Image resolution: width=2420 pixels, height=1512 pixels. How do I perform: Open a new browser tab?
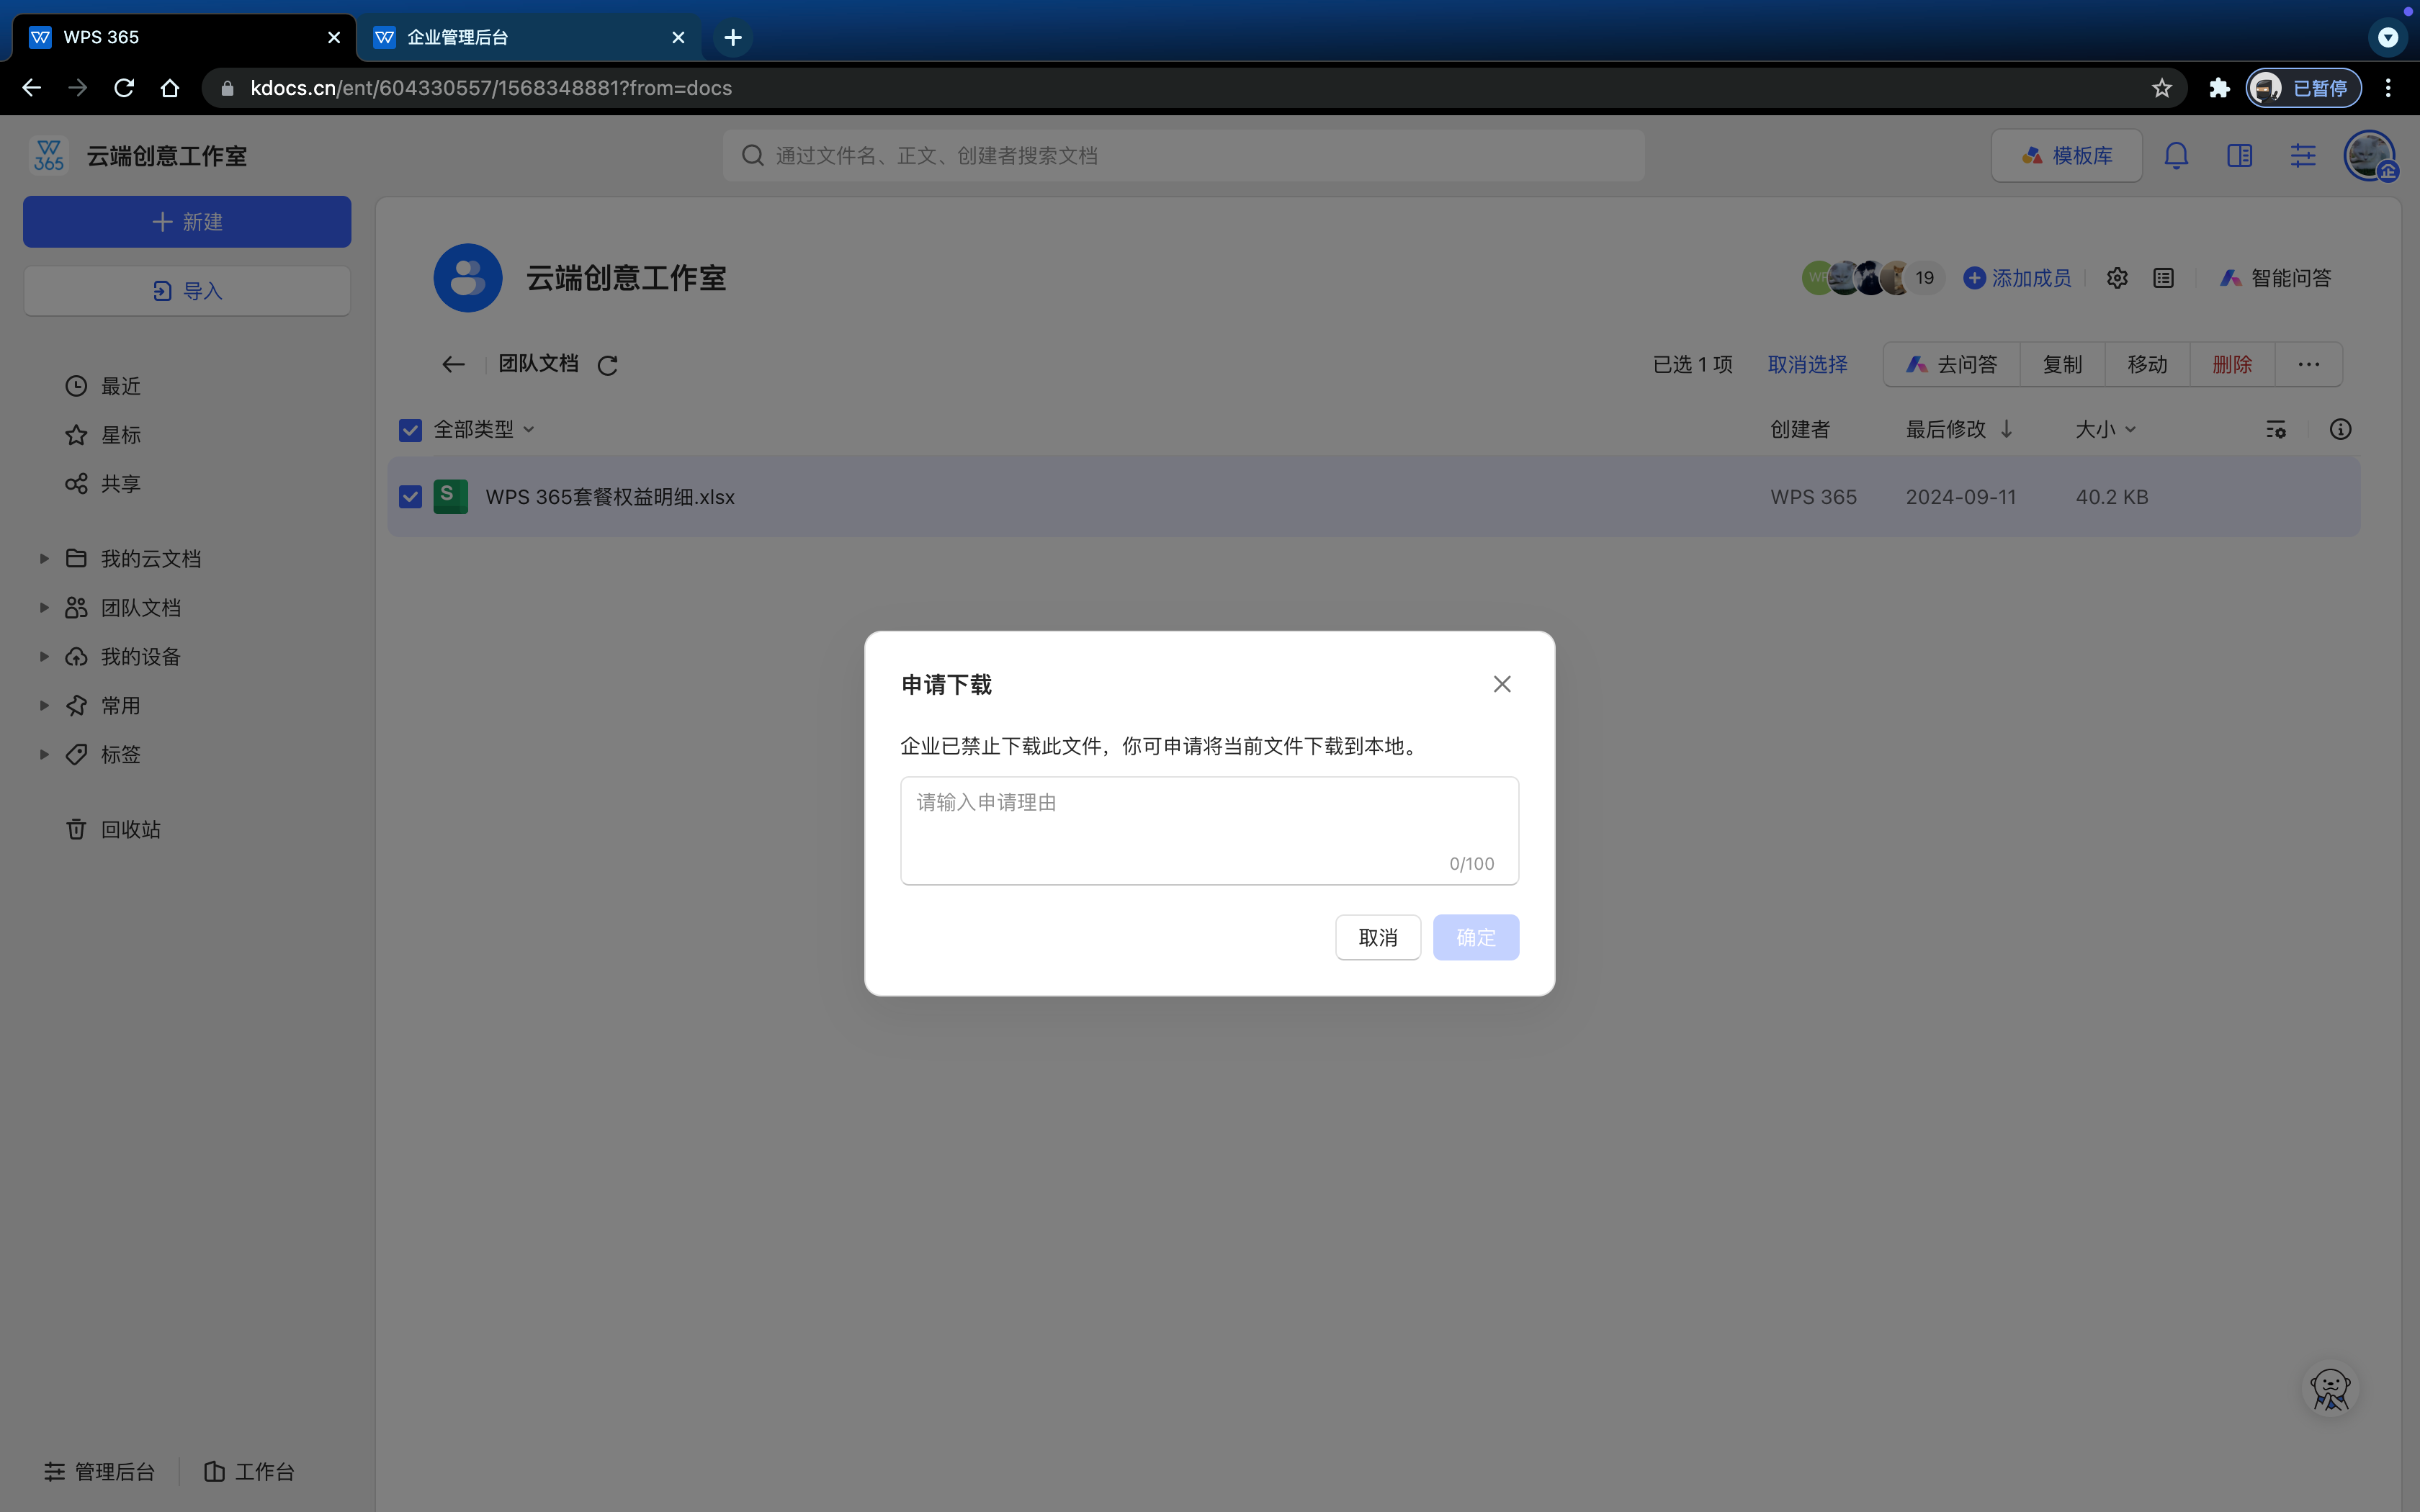click(733, 37)
